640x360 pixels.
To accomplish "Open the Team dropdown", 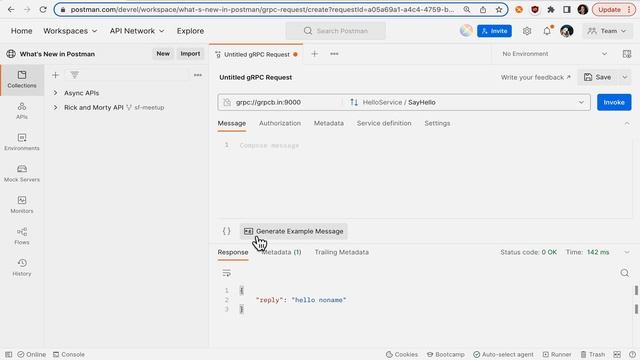I will point(607,31).
